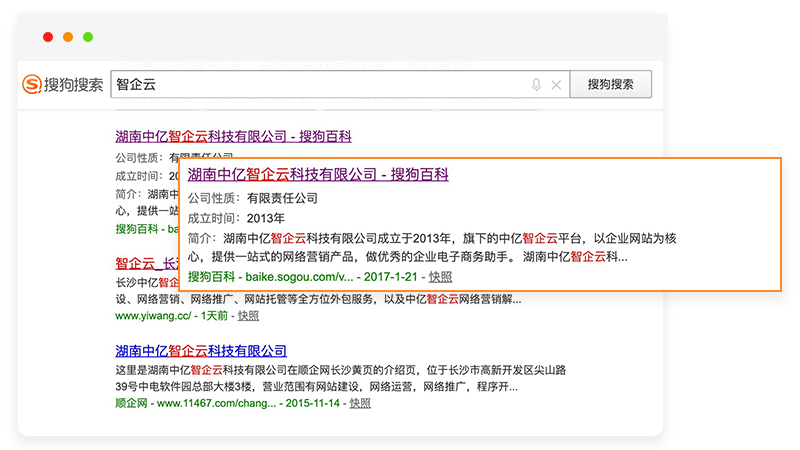Viewport: 800px width, 450px height.
Task: Click 成立时间: 2013年 text in highlighted box
Action: tap(236, 218)
